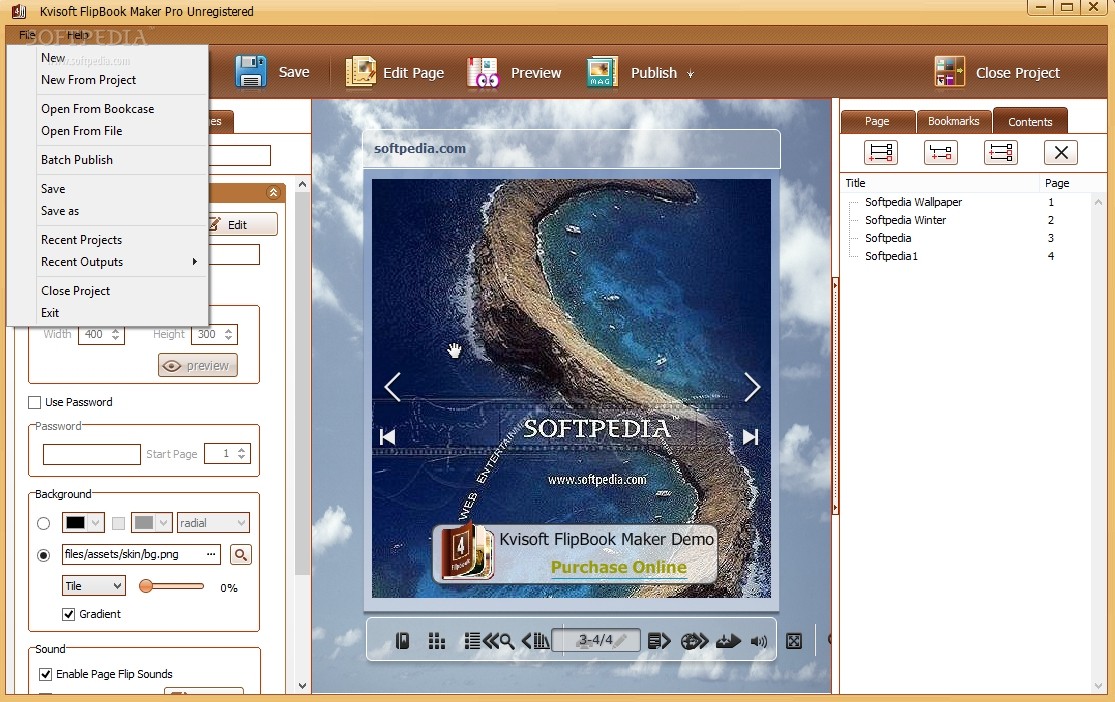Select Batch Publish from the menu
Screen dimensions: 1115x702
[x=77, y=160]
